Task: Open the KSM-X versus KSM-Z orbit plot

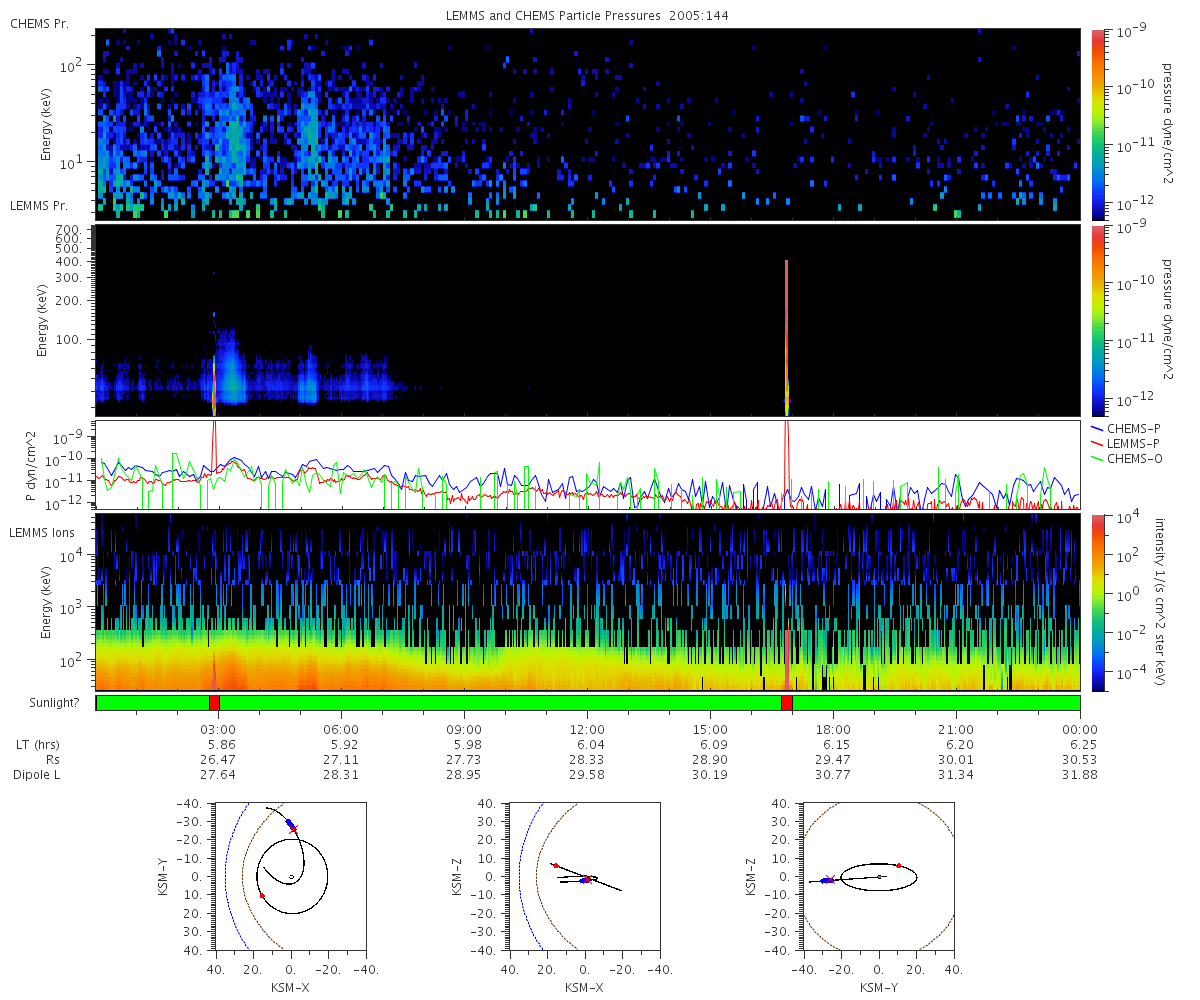Action: pyautogui.click(x=584, y=876)
